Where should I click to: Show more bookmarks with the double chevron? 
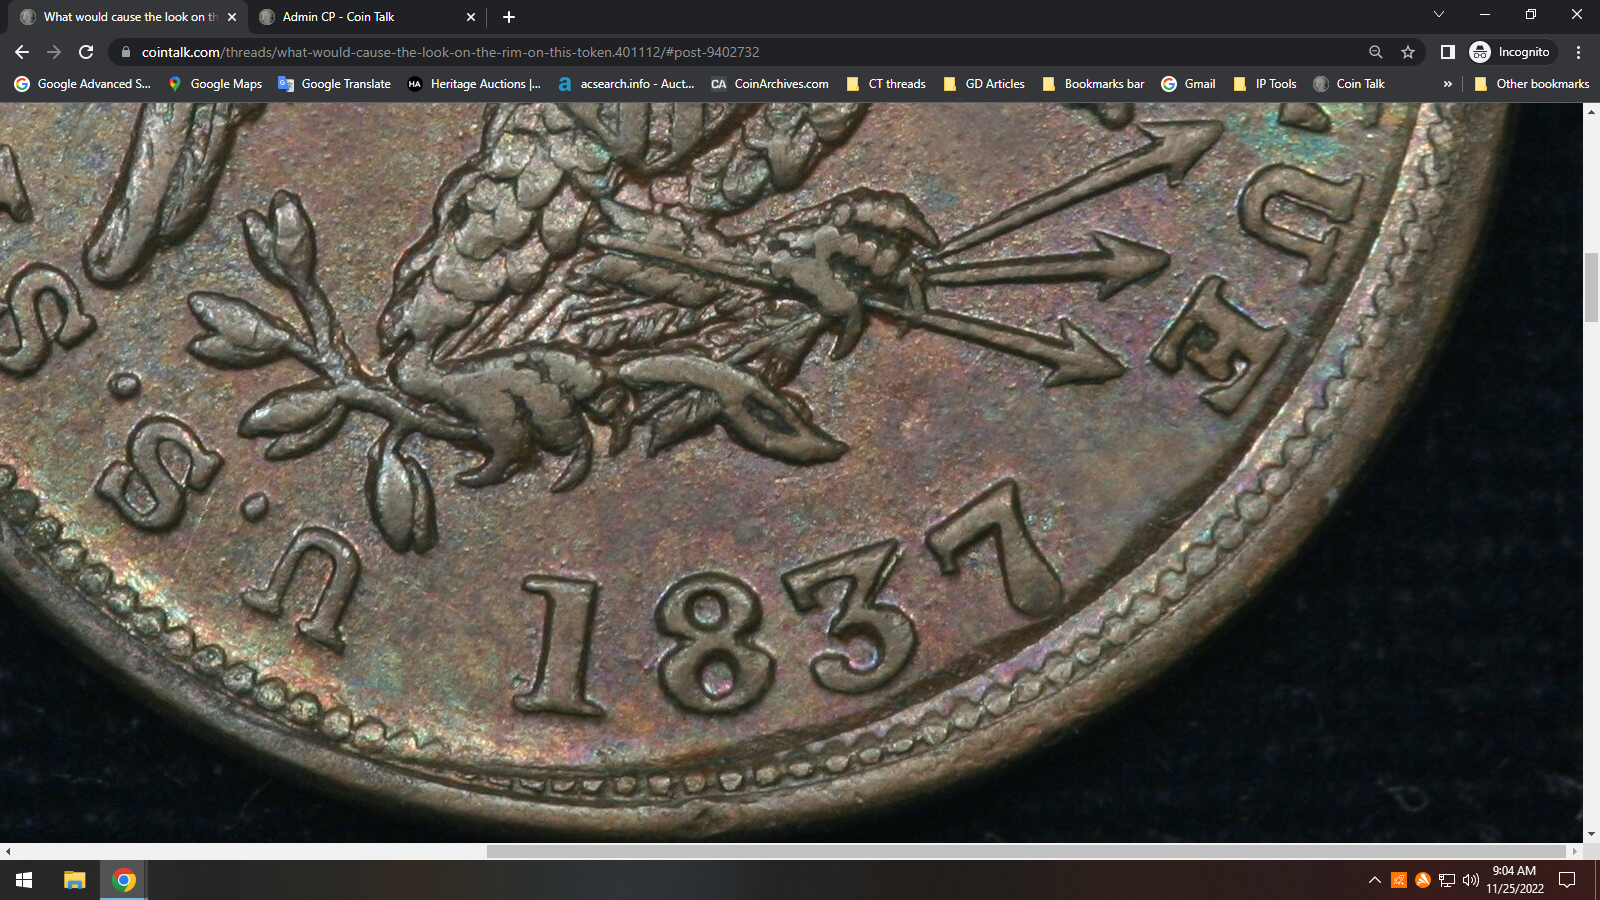click(x=1447, y=84)
